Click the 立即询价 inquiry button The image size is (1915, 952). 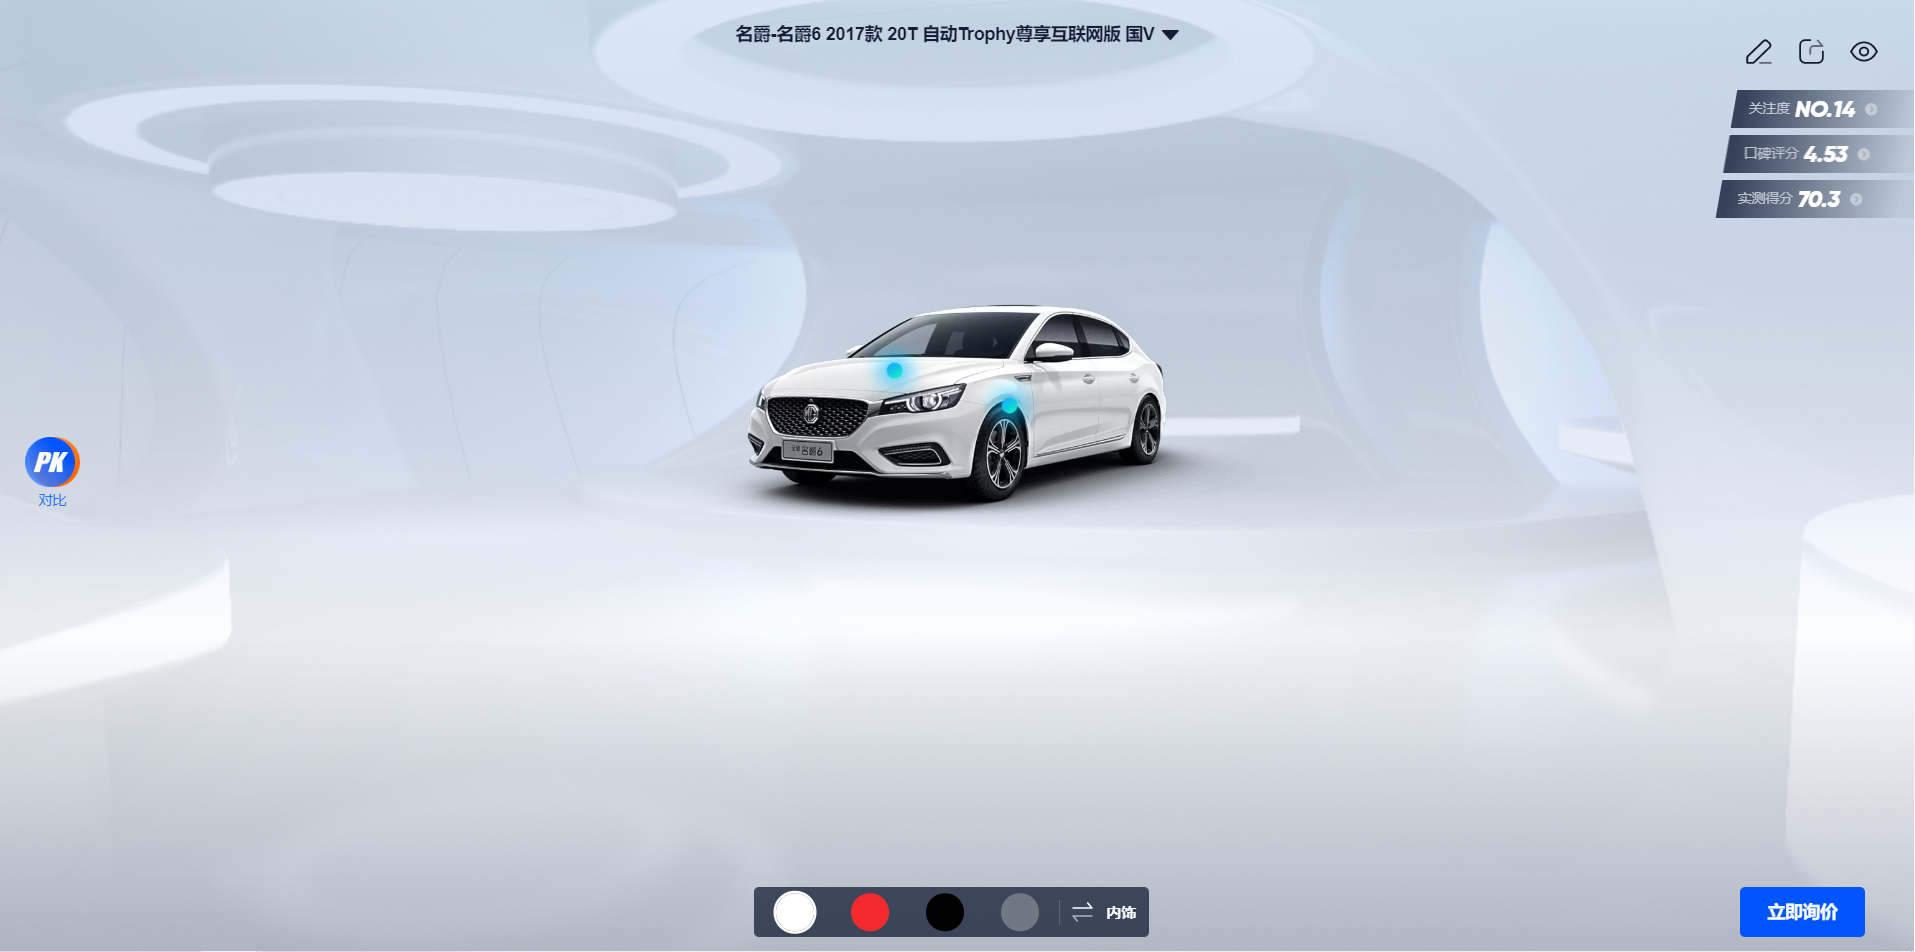point(1802,912)
